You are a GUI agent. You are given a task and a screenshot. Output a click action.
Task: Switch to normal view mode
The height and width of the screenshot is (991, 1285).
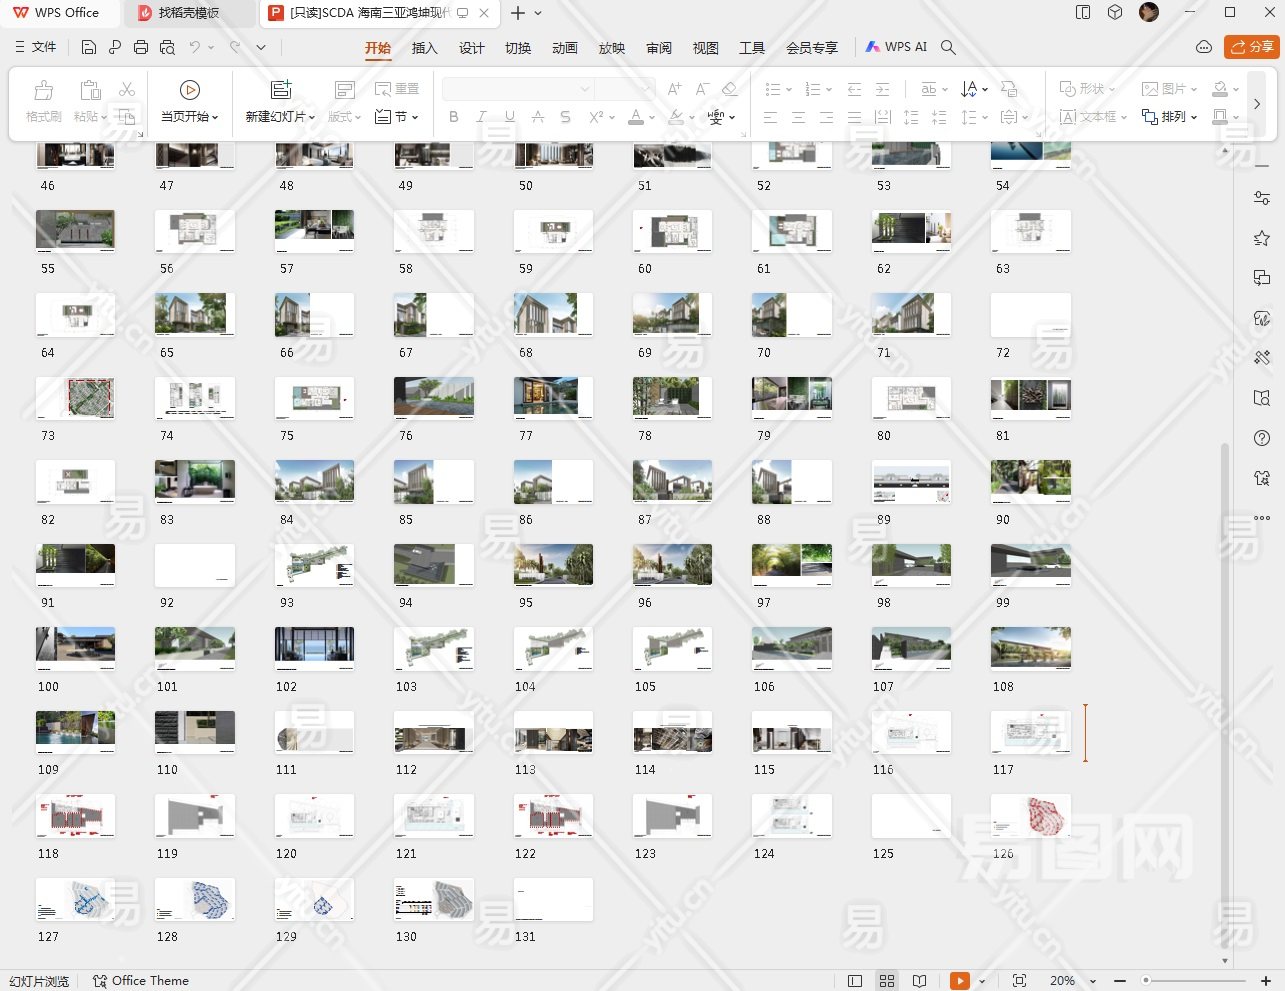point(855,981)
